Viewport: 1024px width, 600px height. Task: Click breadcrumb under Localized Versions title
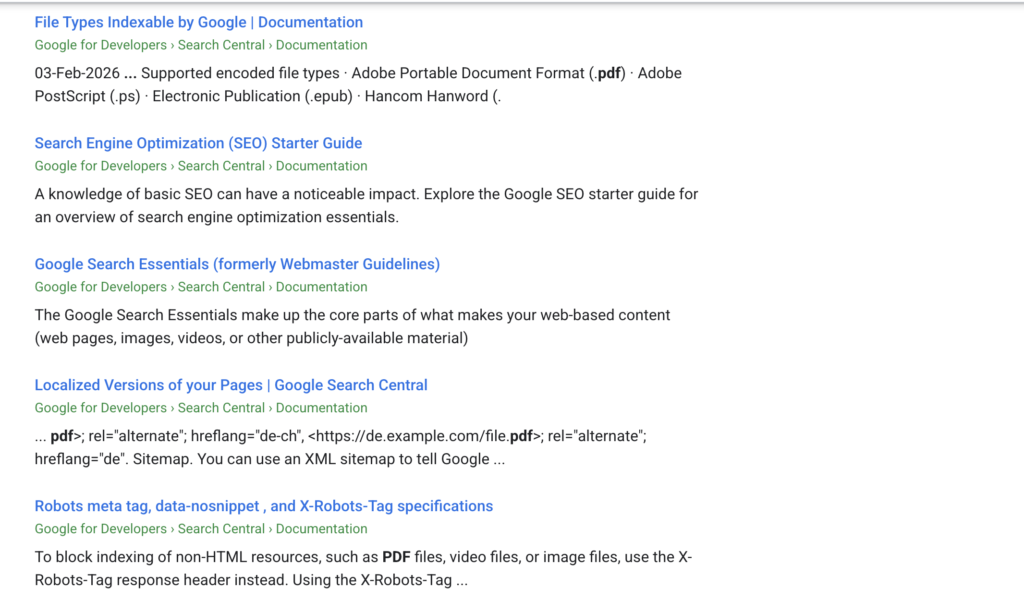pyautogui.click(x=201, y=407)
